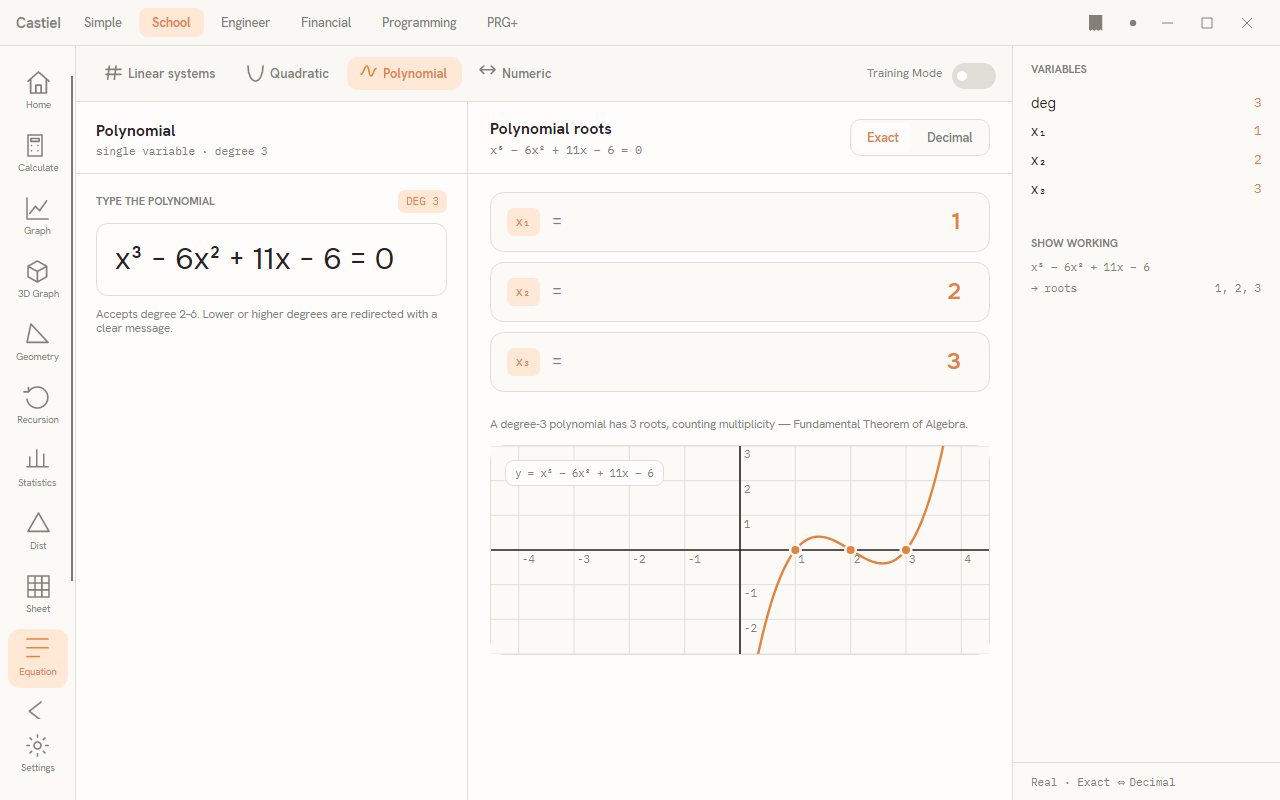Viewport: 1280px width, 800px height.
Task: Maximize the Castiel window
Action: coord(1207,23)
